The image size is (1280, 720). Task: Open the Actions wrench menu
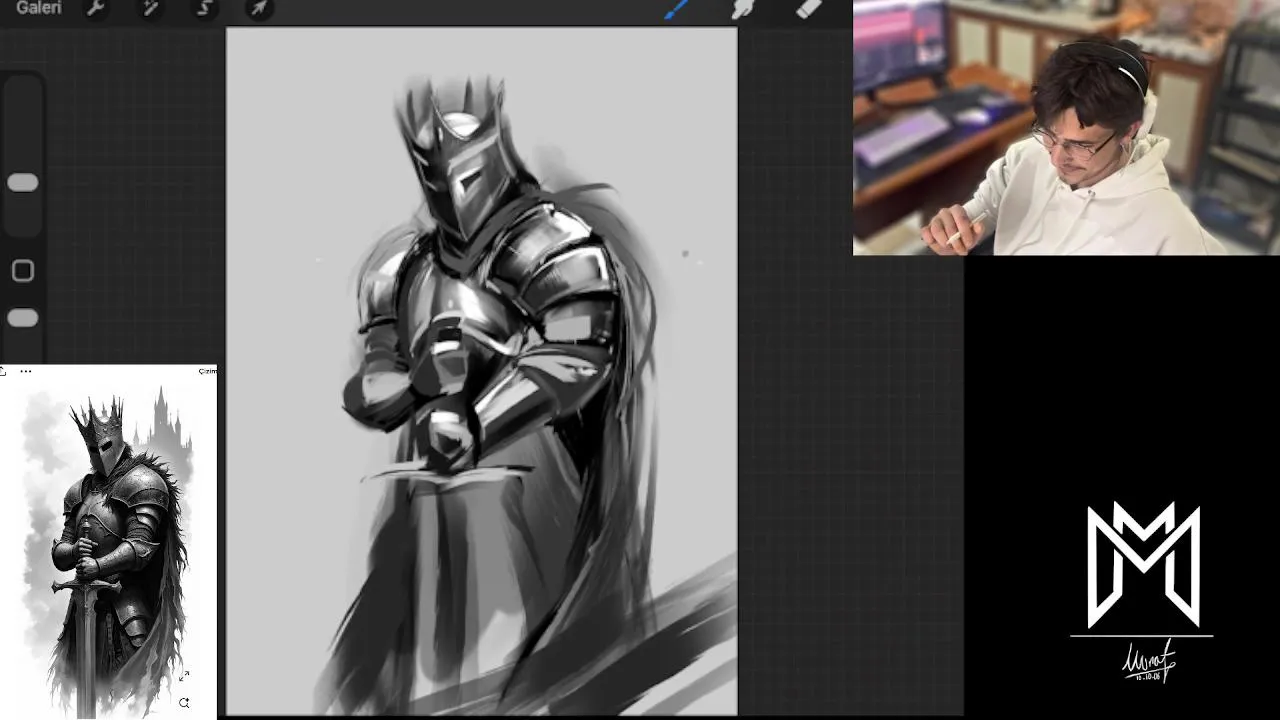point(96,8)
